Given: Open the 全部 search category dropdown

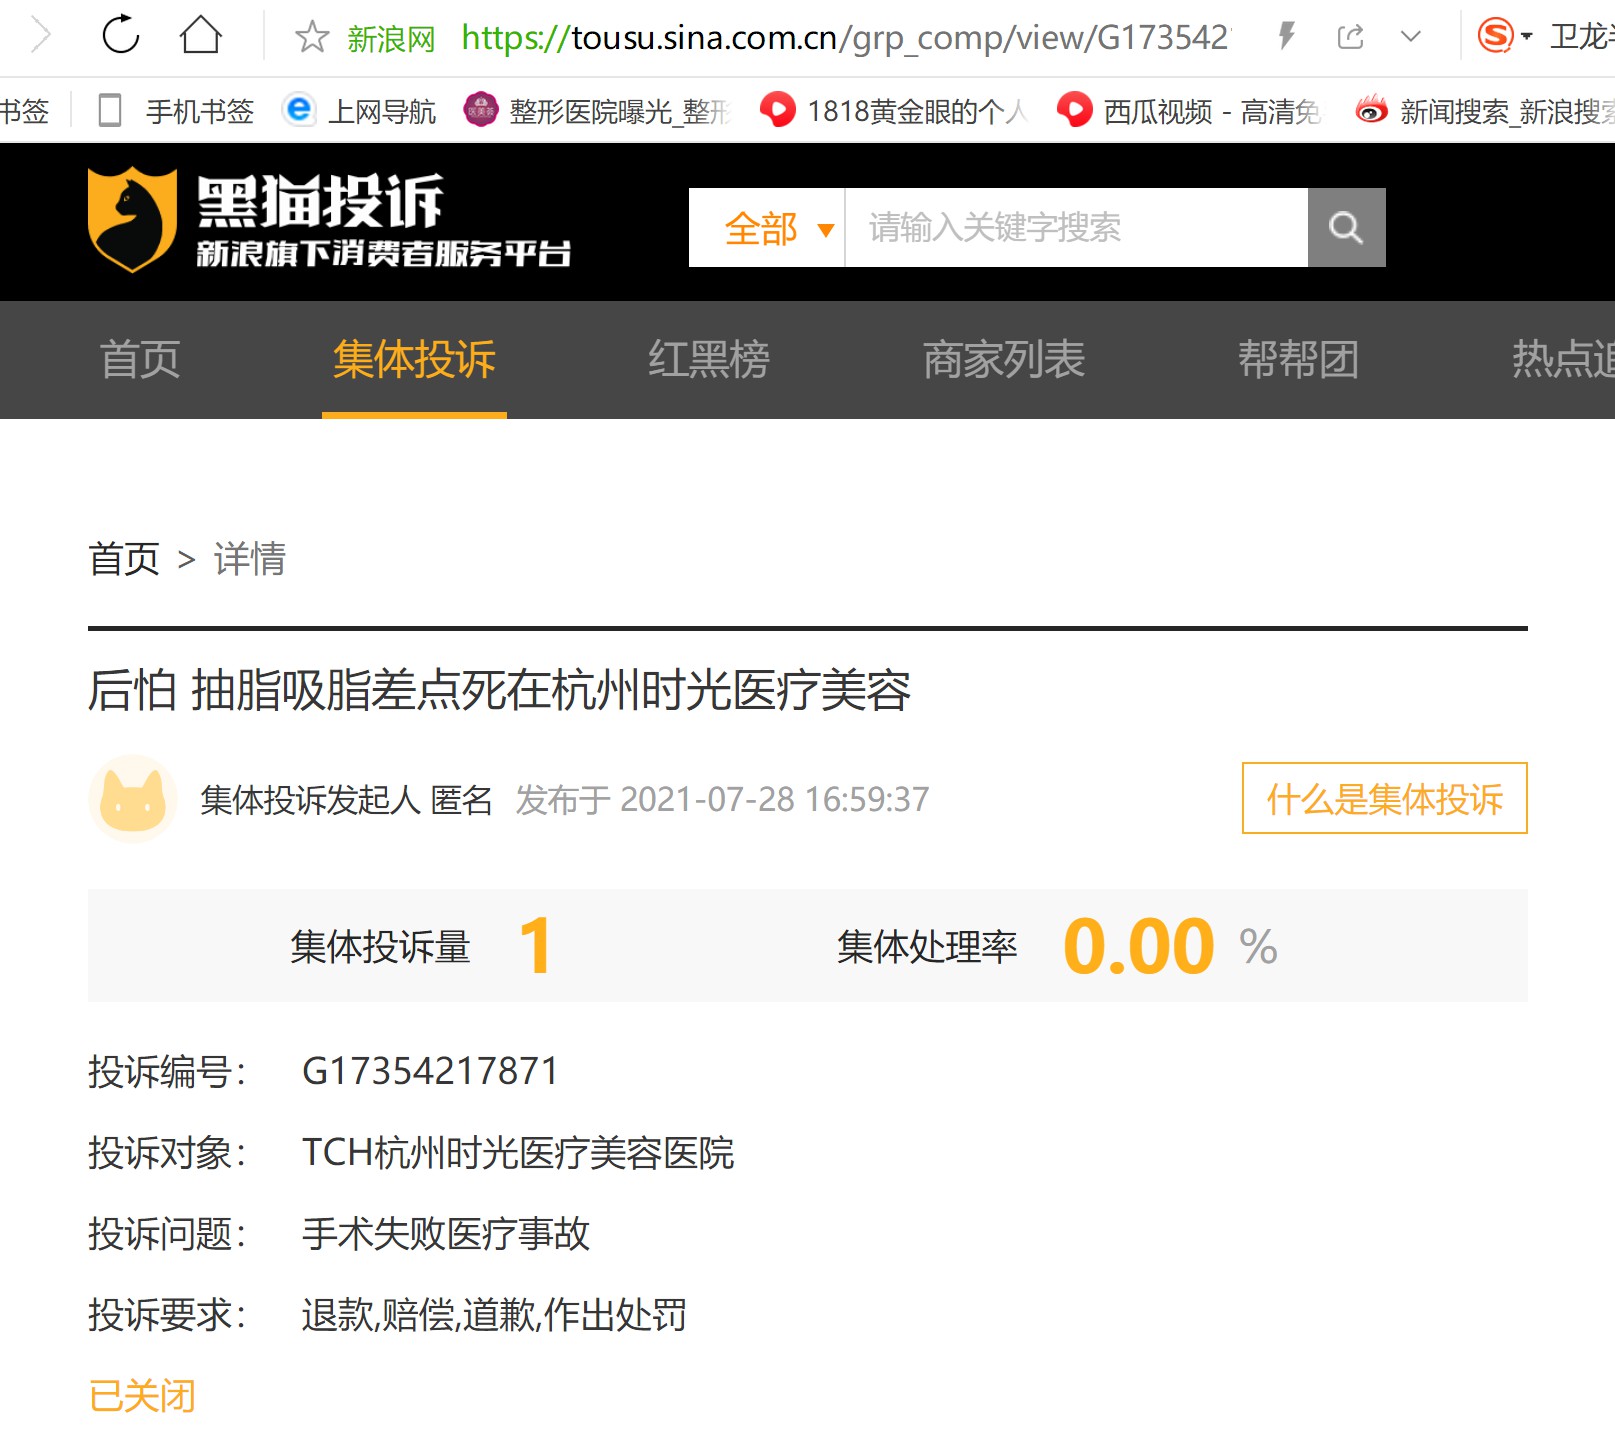Looking at the screenshot, I should pos(767,228).
